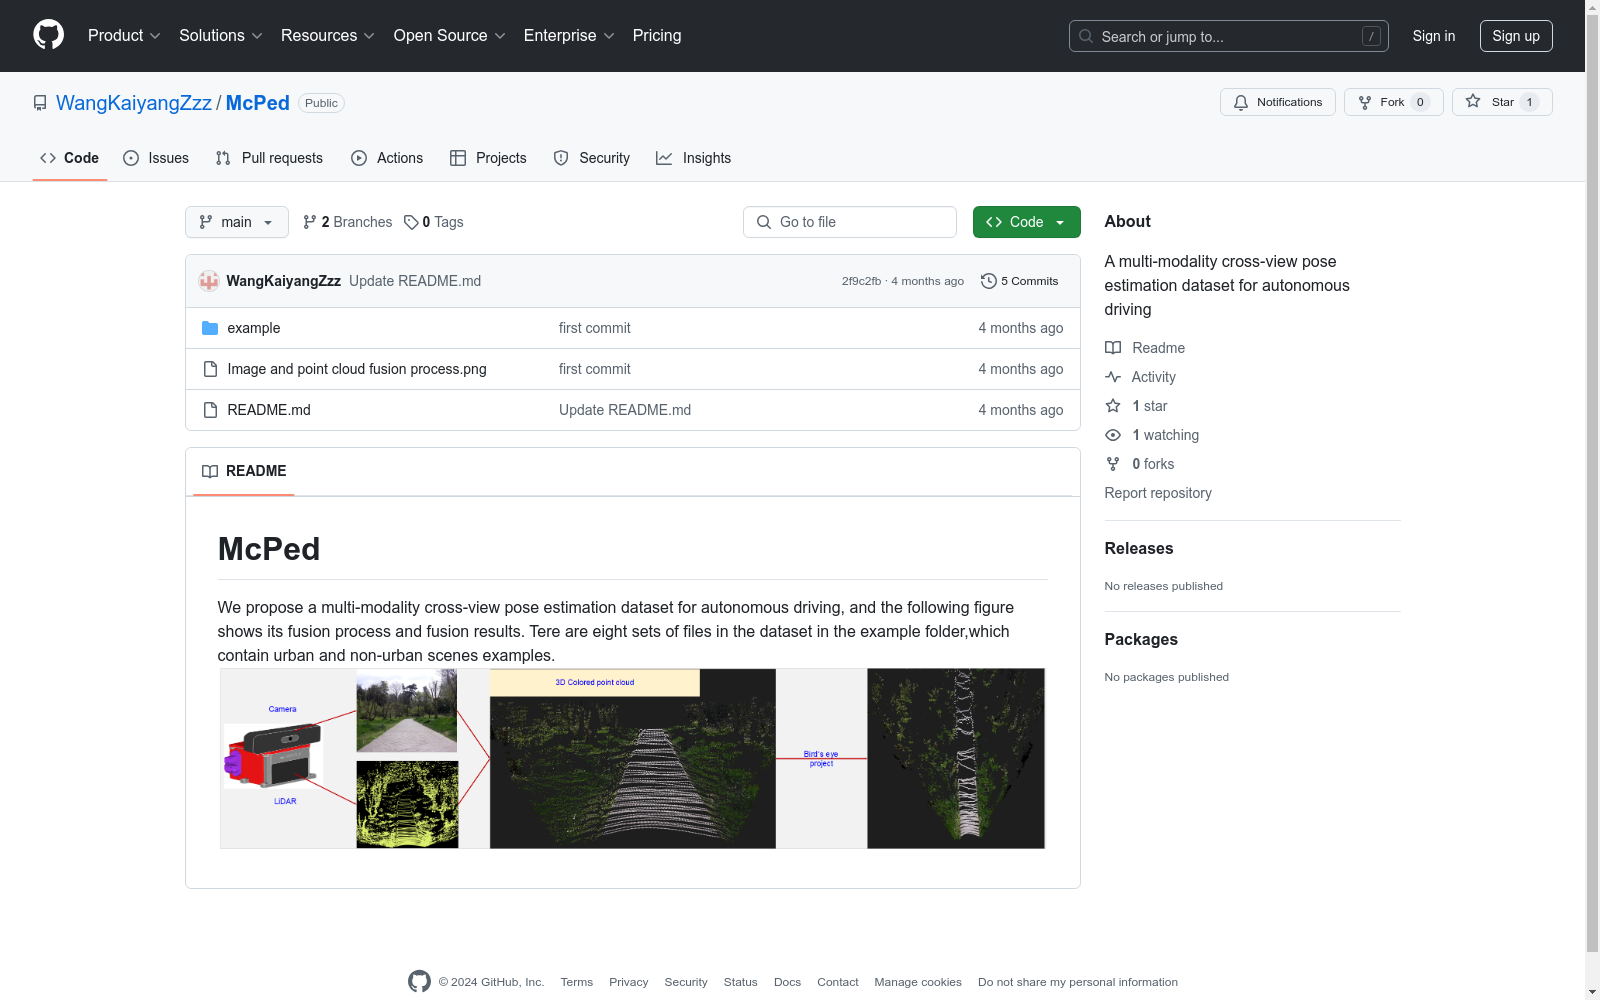
Task: Open the McPed repository name link
Action: click(258, 103)
